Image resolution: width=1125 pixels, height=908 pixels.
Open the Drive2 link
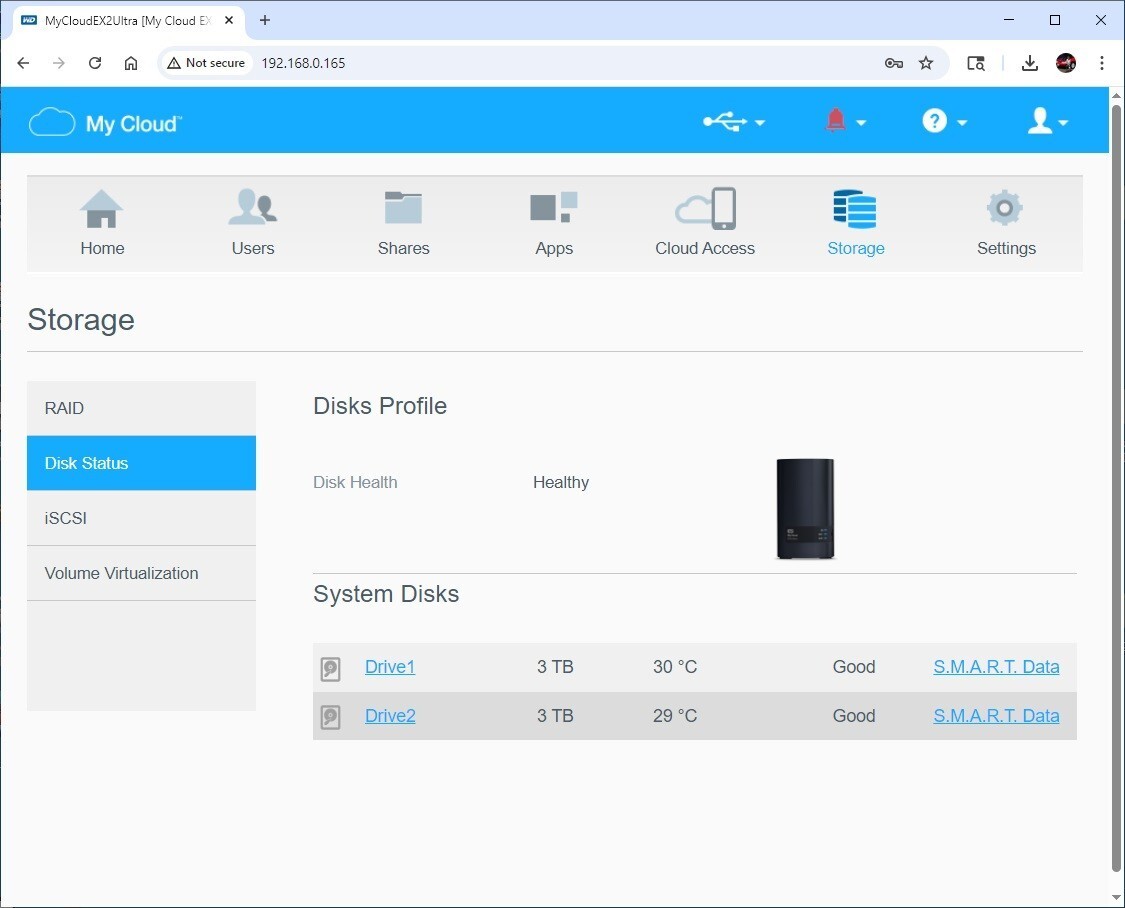coord(390,716)
